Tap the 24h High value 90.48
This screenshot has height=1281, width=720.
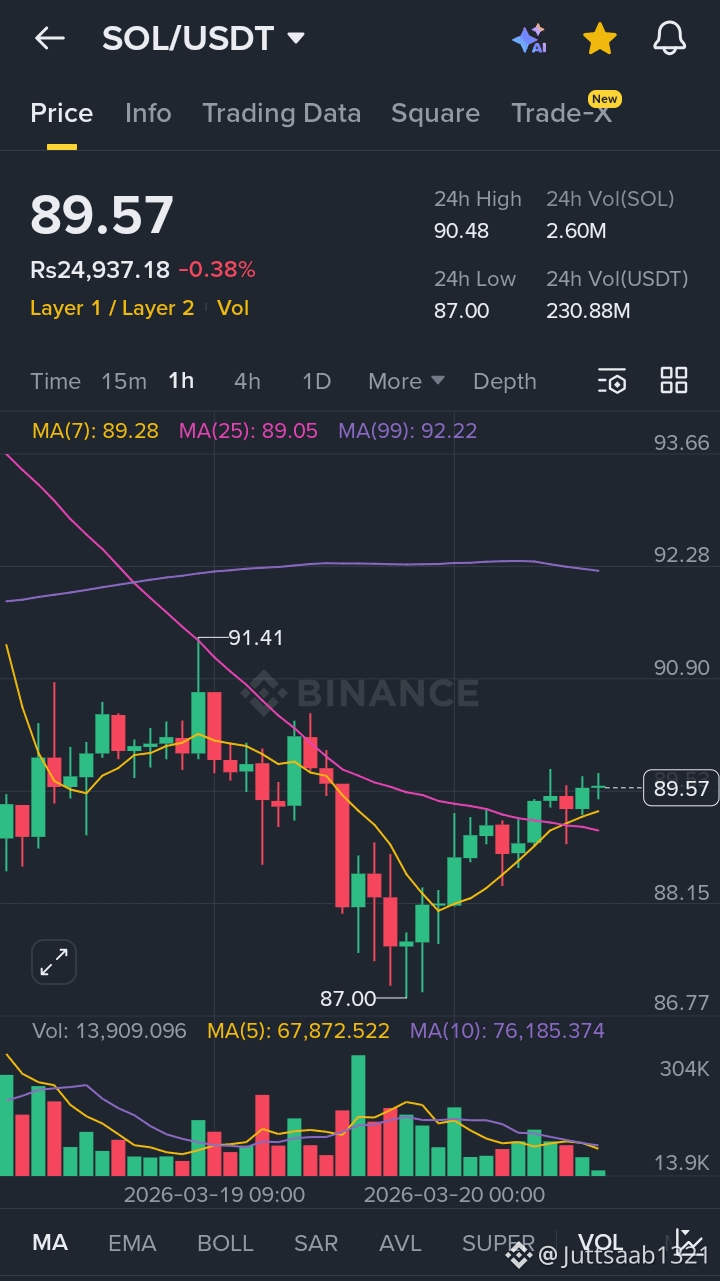[x=461, y=231]
